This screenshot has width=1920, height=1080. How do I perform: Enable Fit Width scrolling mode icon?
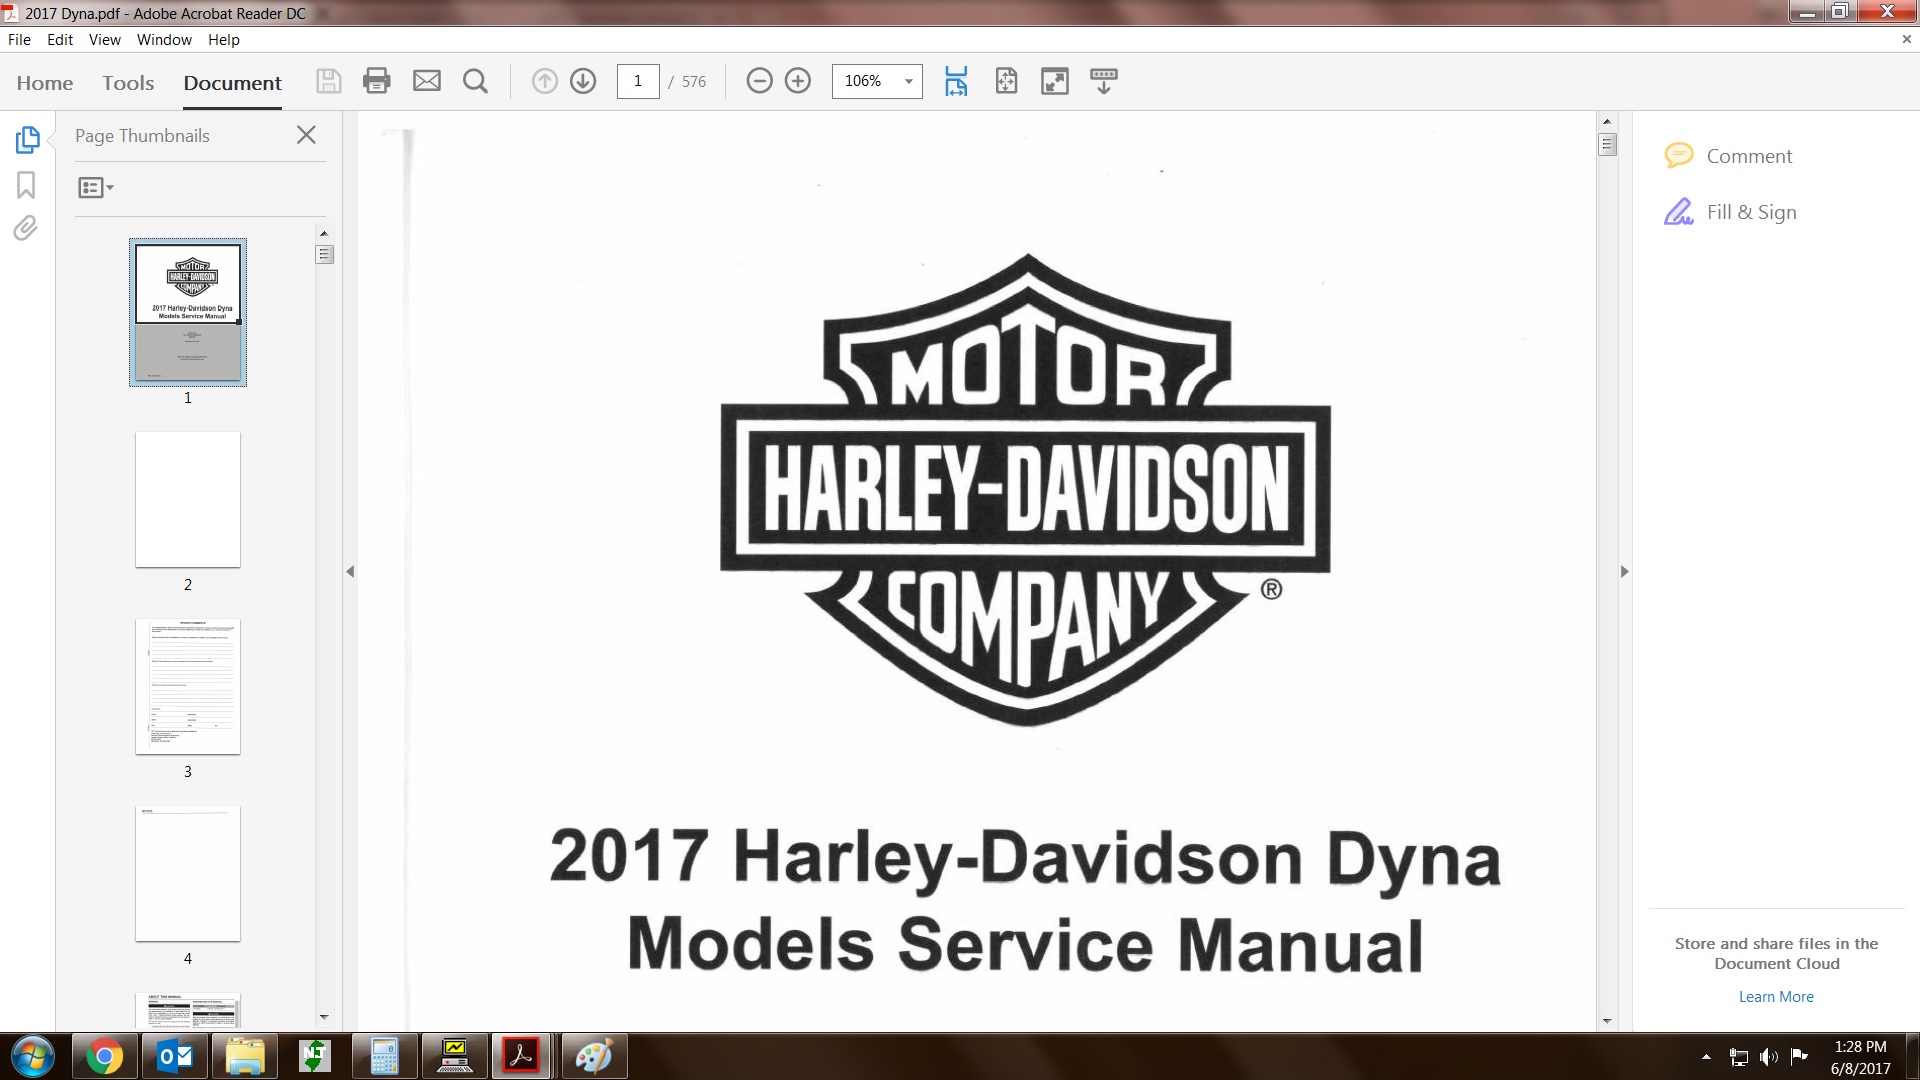(x=956, y=81)
